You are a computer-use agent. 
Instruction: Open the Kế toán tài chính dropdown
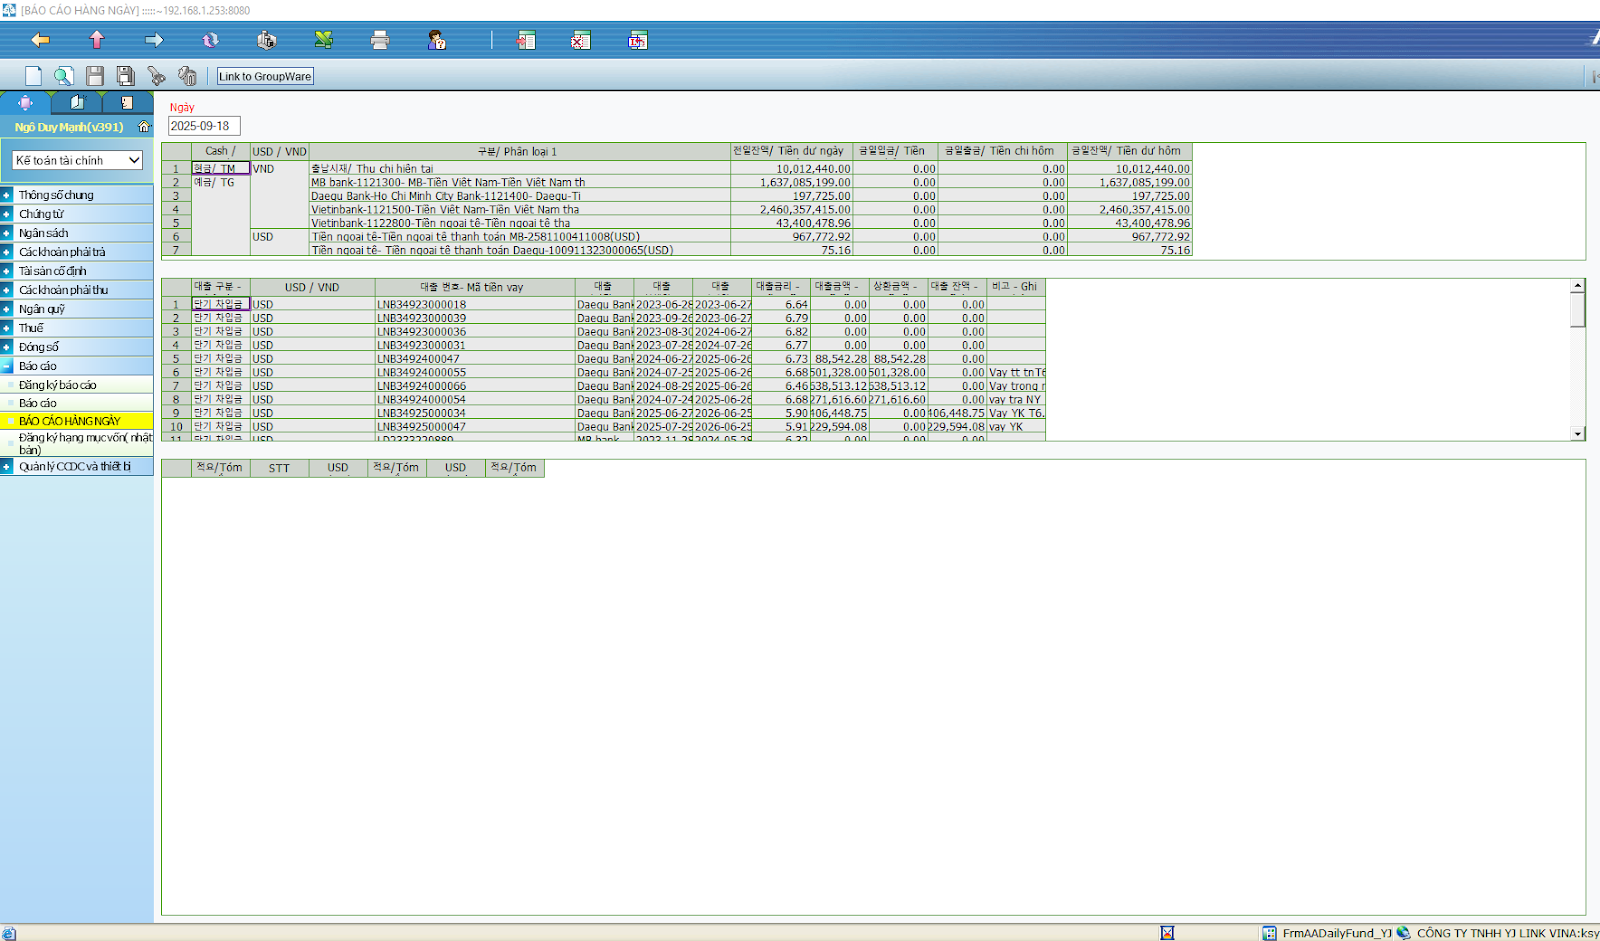77,160
